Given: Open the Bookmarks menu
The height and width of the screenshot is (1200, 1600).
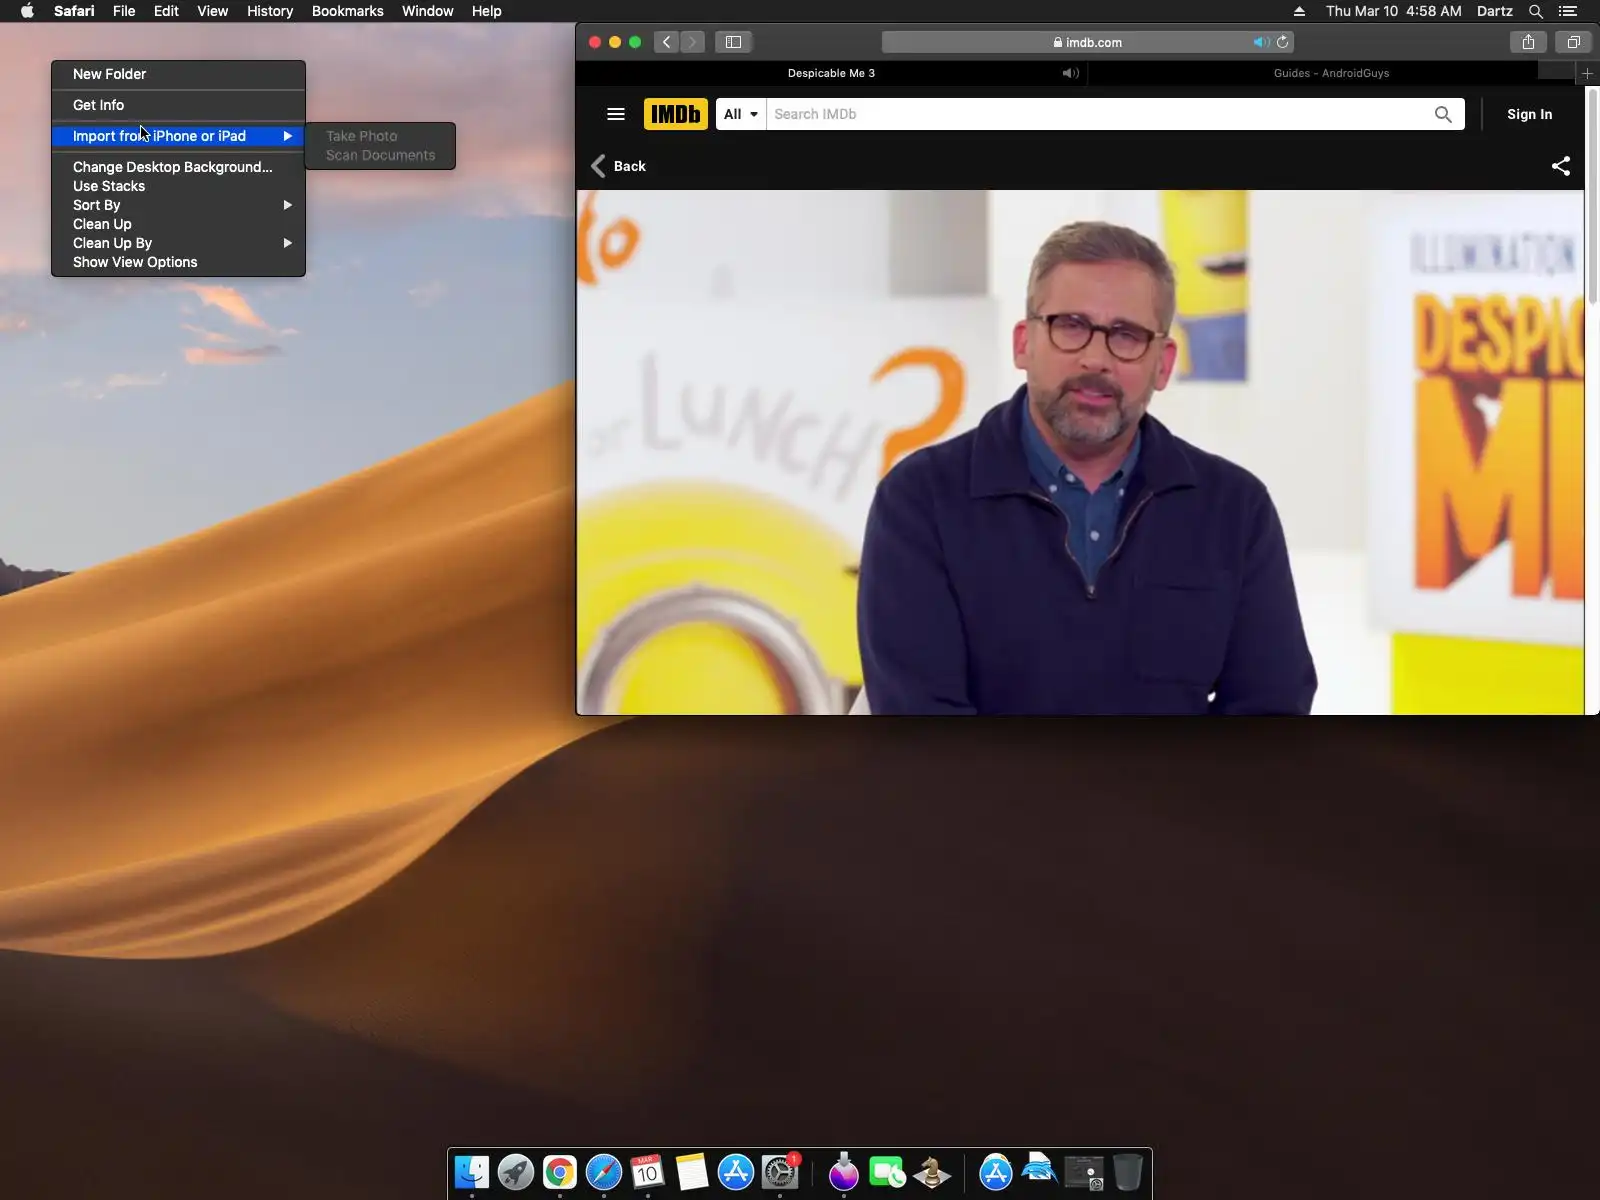Looking at the screenshot, I should [347, 11].
